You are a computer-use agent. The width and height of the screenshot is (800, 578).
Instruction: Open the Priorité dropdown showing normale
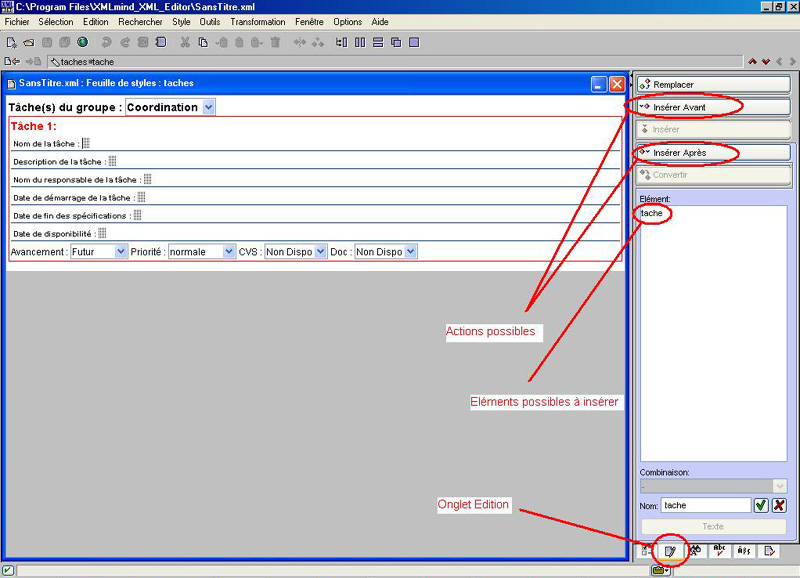[x=228, y=252]
